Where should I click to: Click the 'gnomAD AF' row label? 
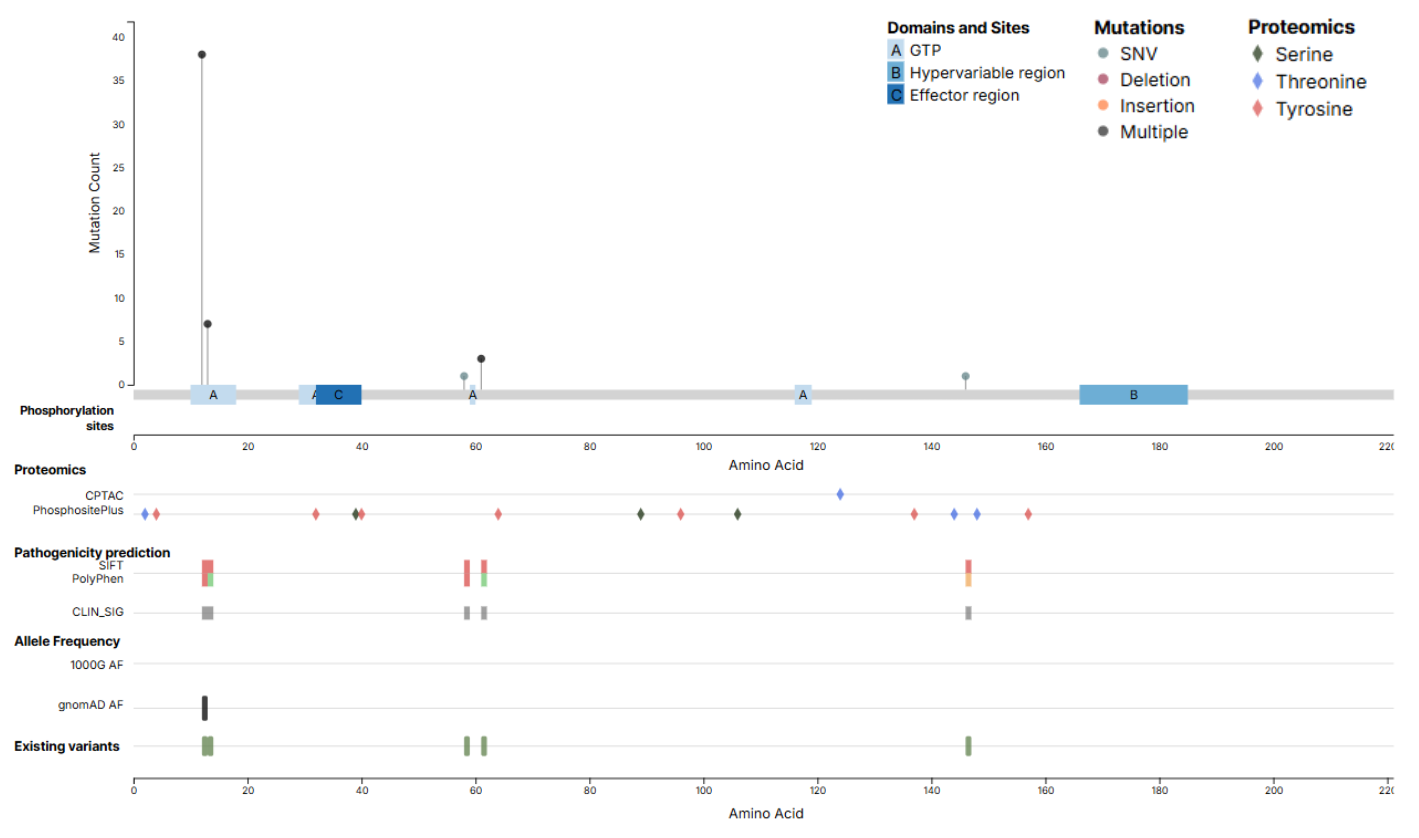click(x=91, y=705)
